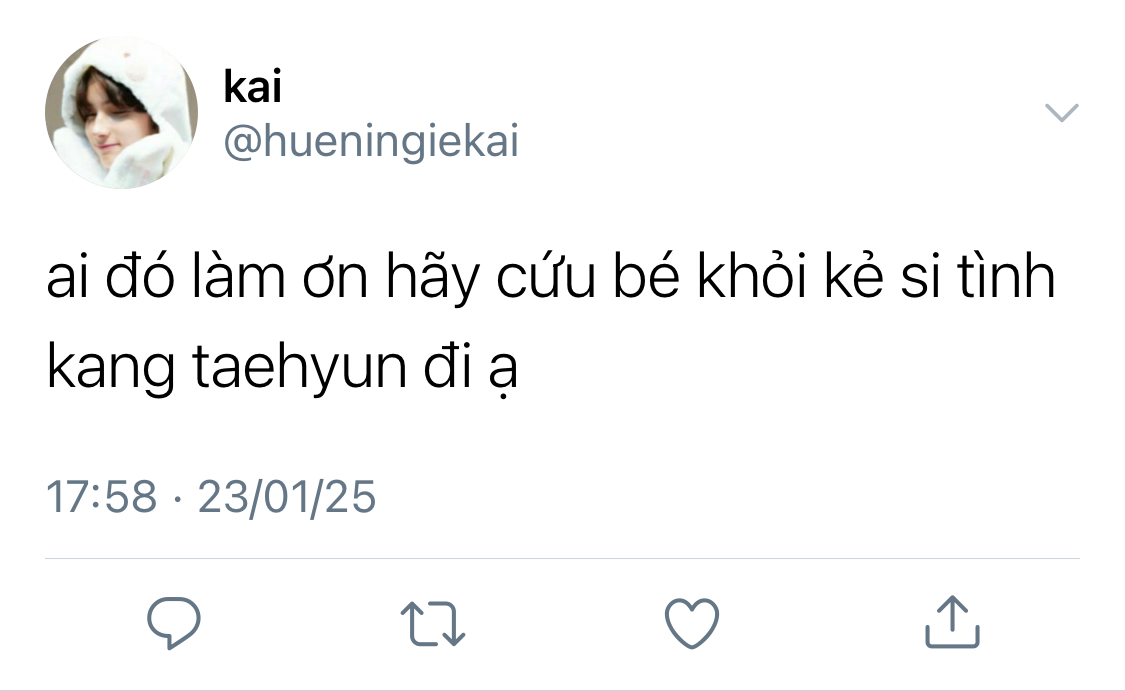Retweet the post by kai
1125x691 pixels.
(433, 622)
